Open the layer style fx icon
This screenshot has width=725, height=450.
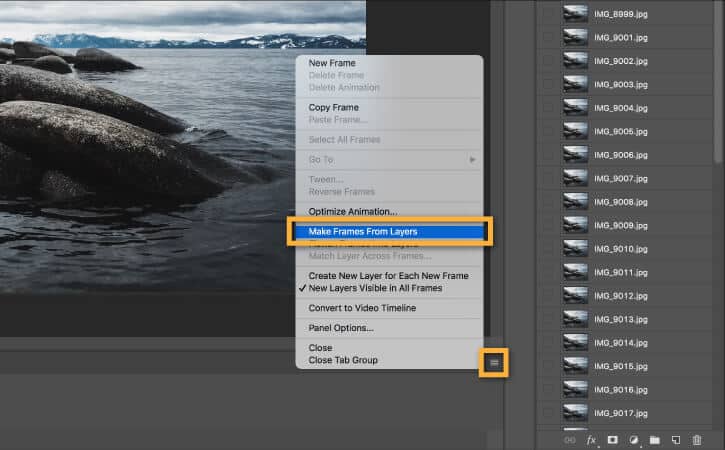pyautogui.click(x=591, y=440)
